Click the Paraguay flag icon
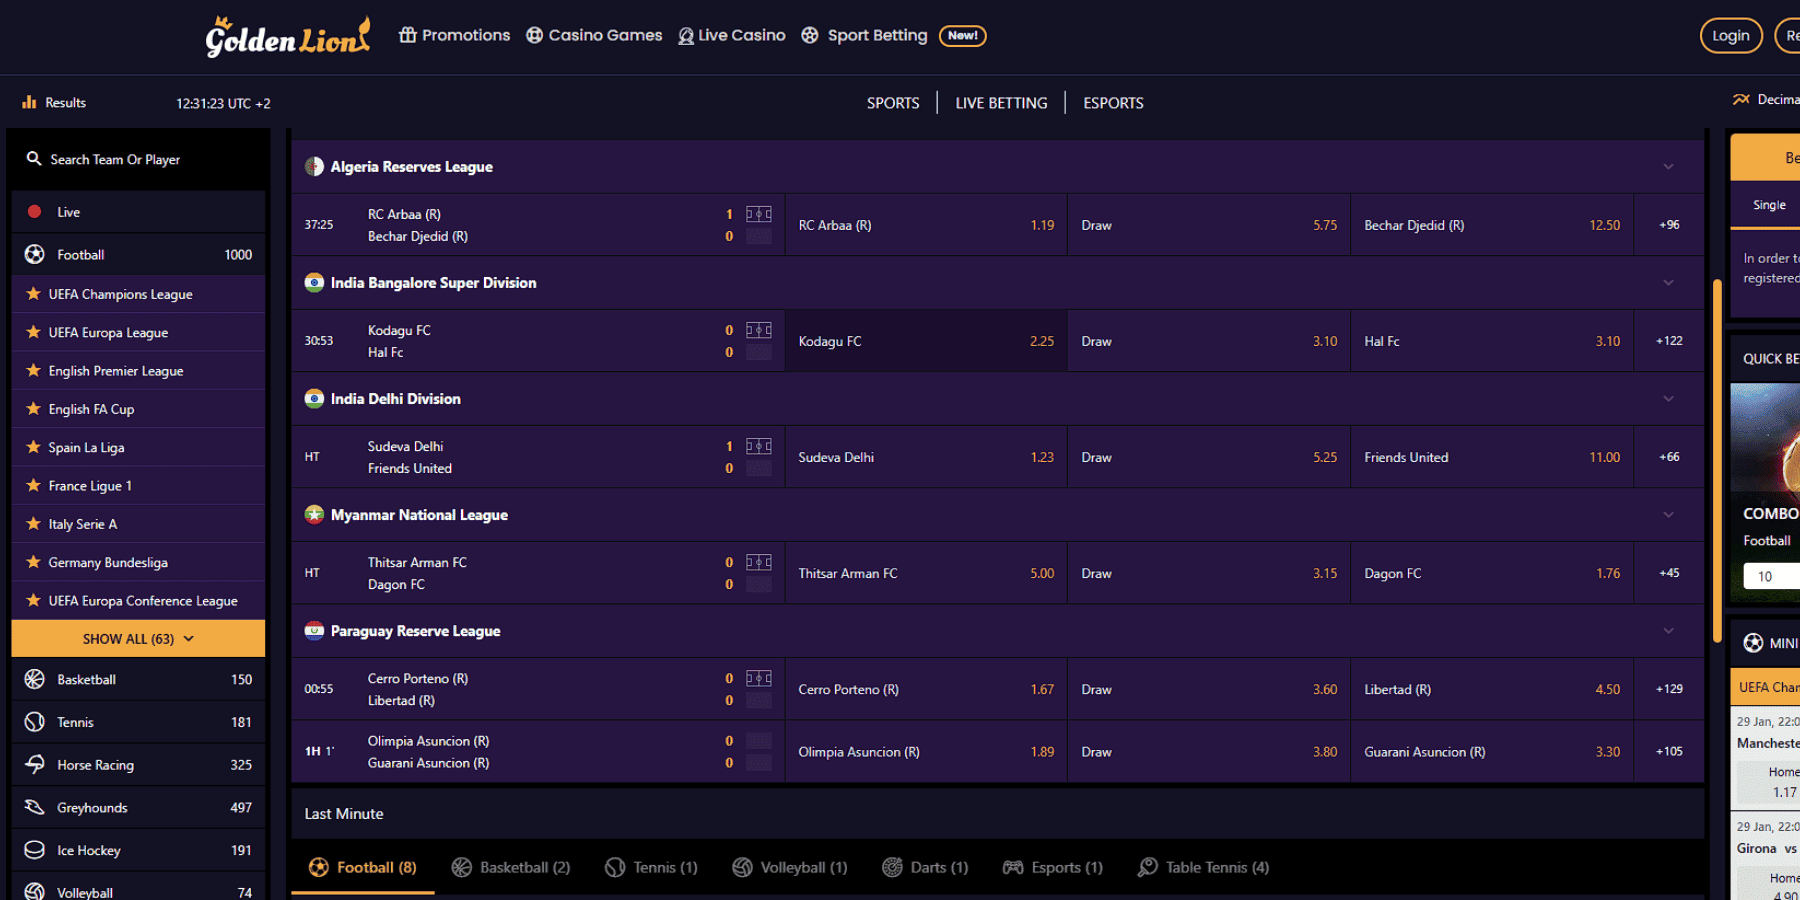 (314, 631)
